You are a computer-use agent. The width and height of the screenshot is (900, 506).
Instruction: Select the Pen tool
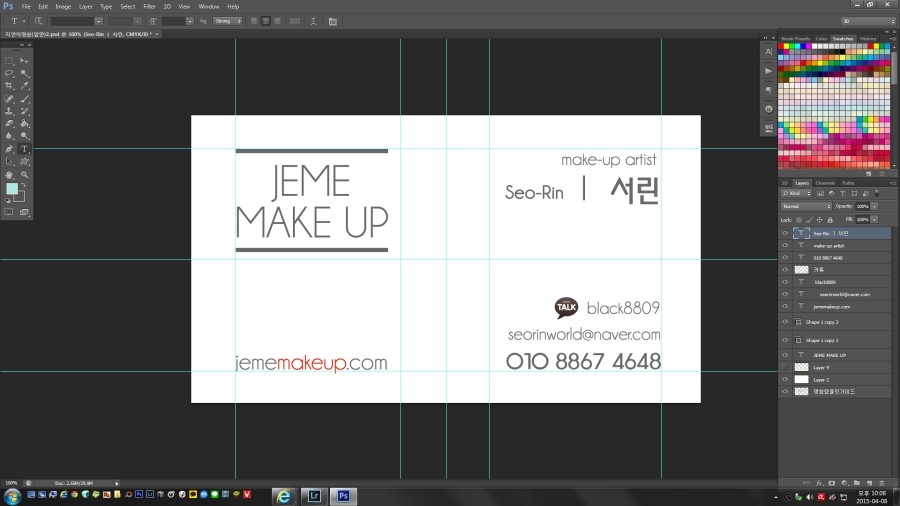point(9,149)
